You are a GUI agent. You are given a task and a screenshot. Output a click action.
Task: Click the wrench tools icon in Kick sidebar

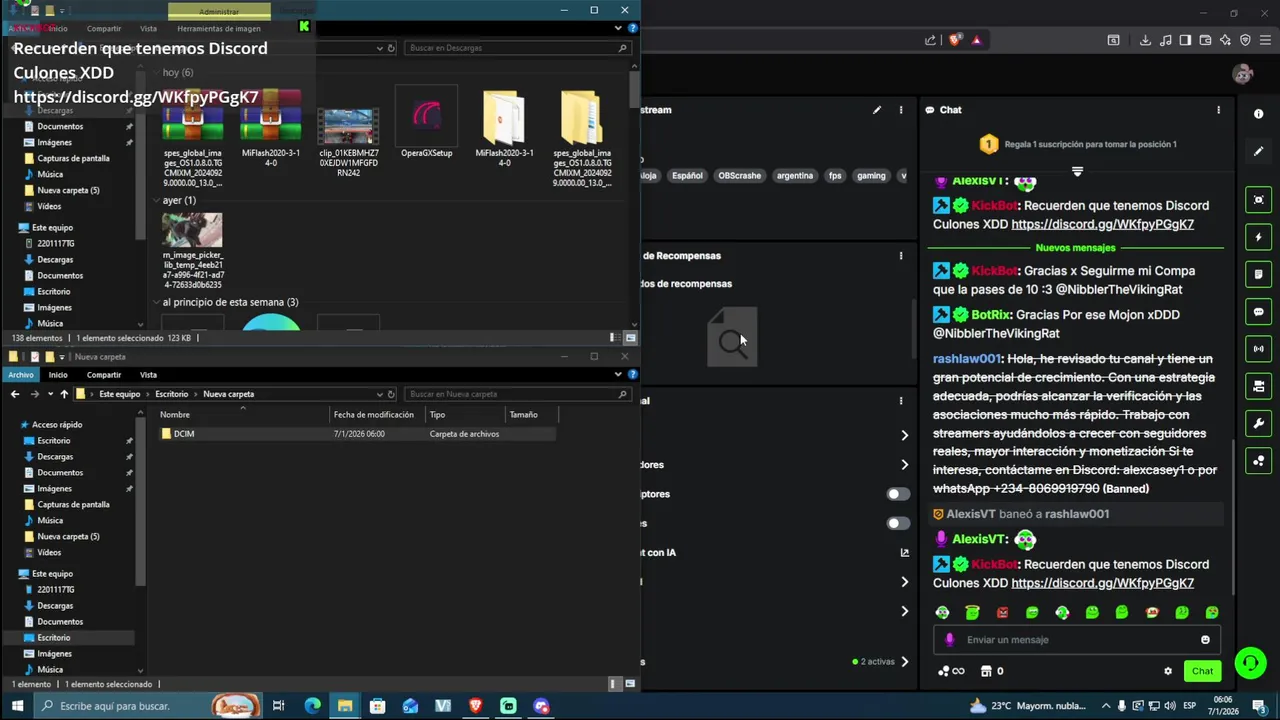point(1259,424)
